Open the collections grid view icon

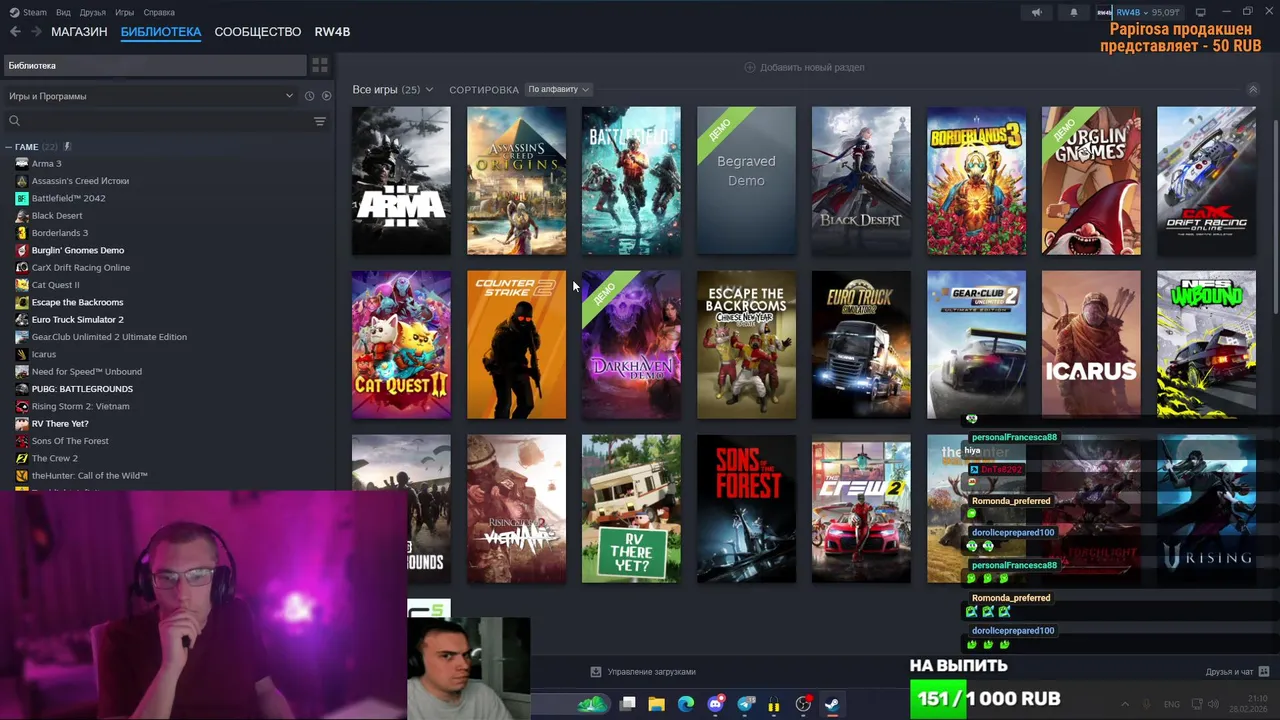pyautogui.click(x=320, y=65)
